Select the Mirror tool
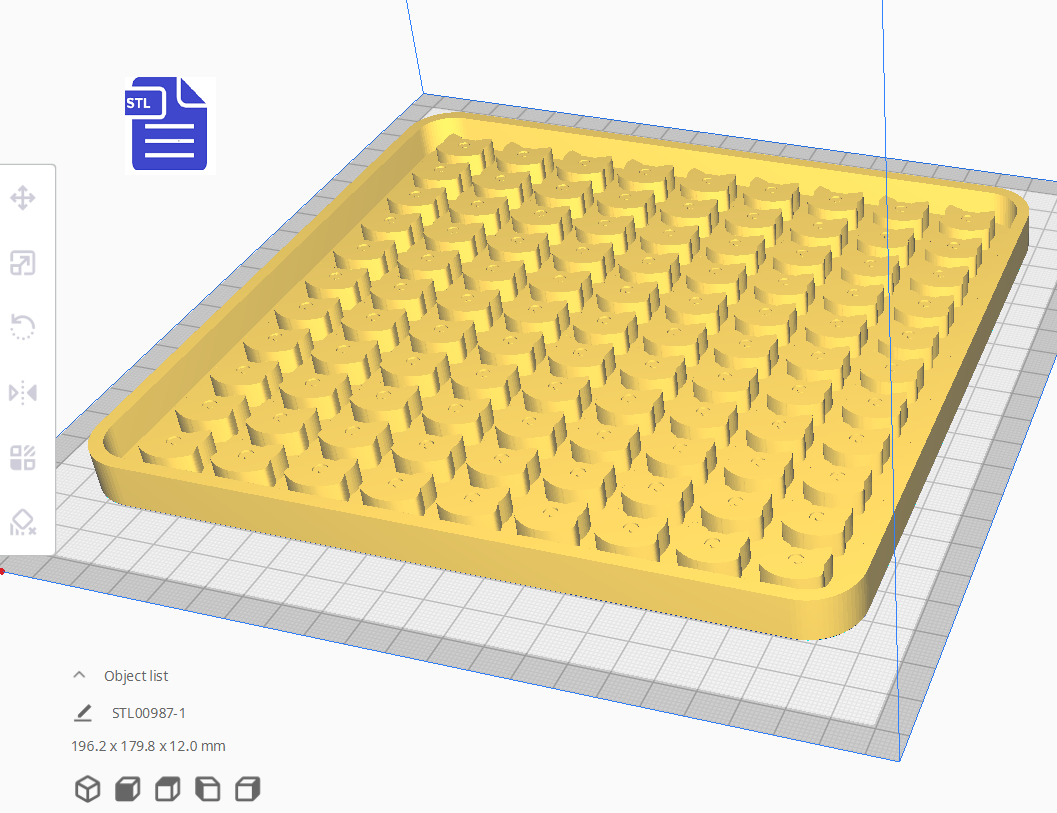Image resolution: width=1057 pixels, height=813 pixels. tap(24, 392)
